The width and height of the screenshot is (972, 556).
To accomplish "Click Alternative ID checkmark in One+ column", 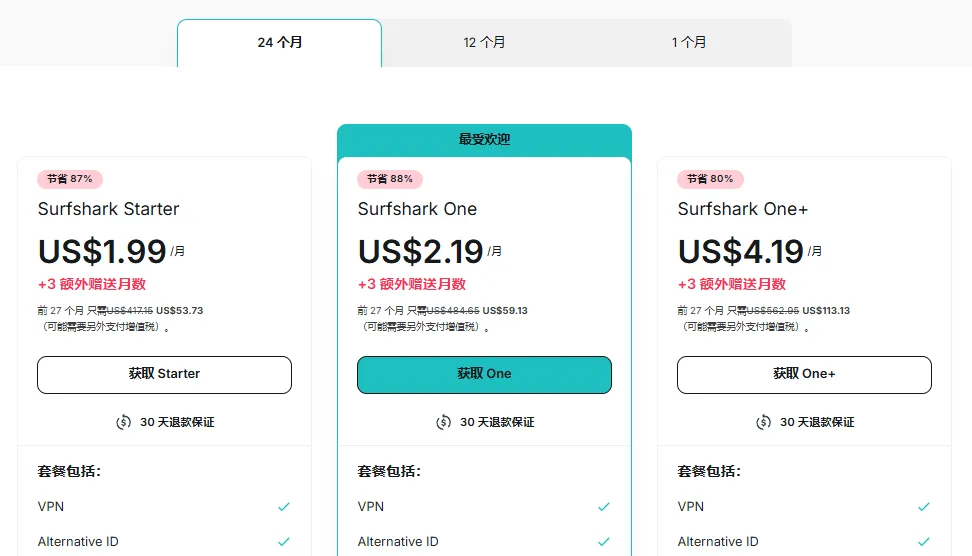I will tap(924, 542).
